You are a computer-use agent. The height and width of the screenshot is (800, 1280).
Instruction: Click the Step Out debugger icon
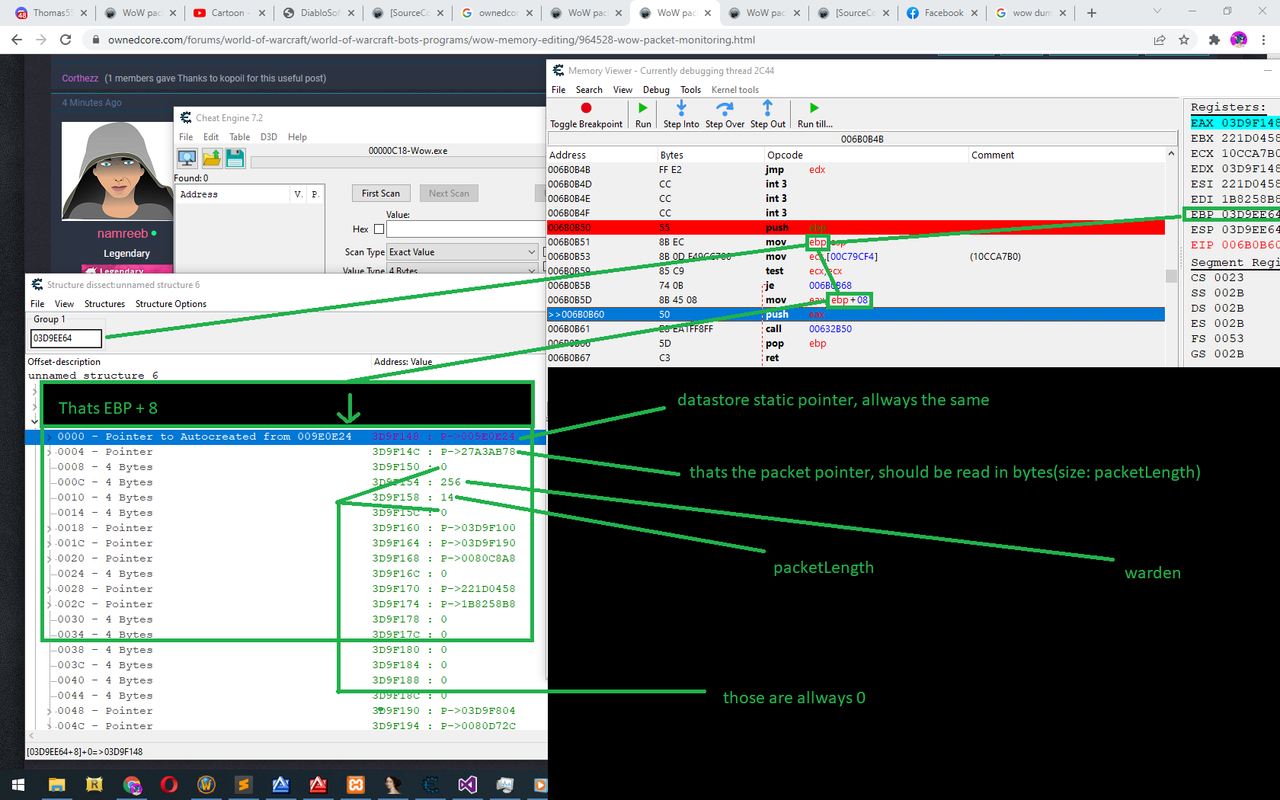click(x=768, y=114)
